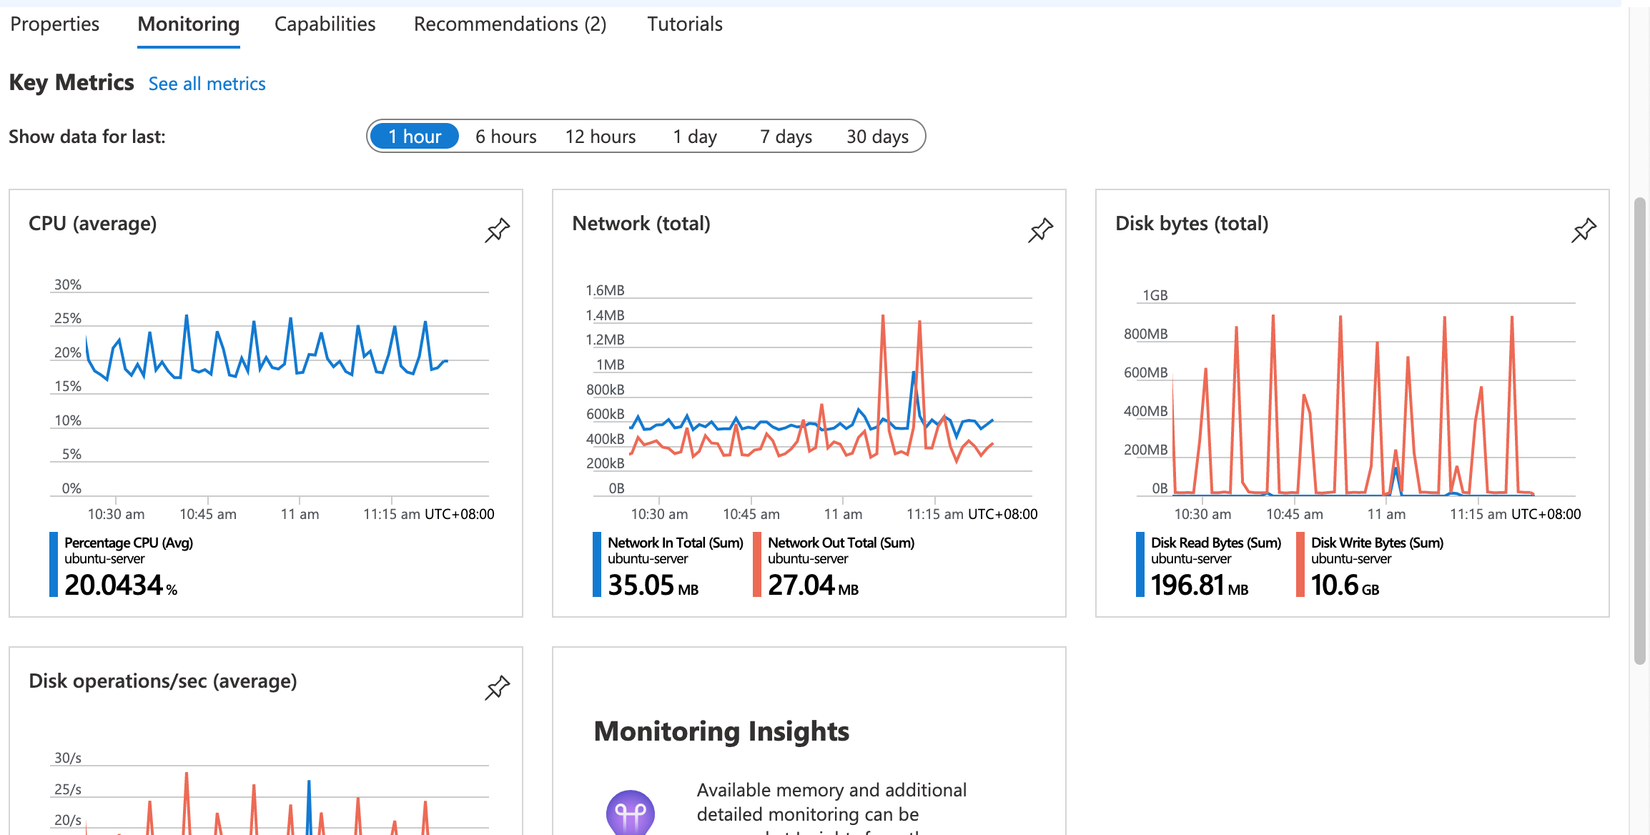1650x835 pixels.
Task: Open the See all metrics link
Action: [x=207, y=84]
